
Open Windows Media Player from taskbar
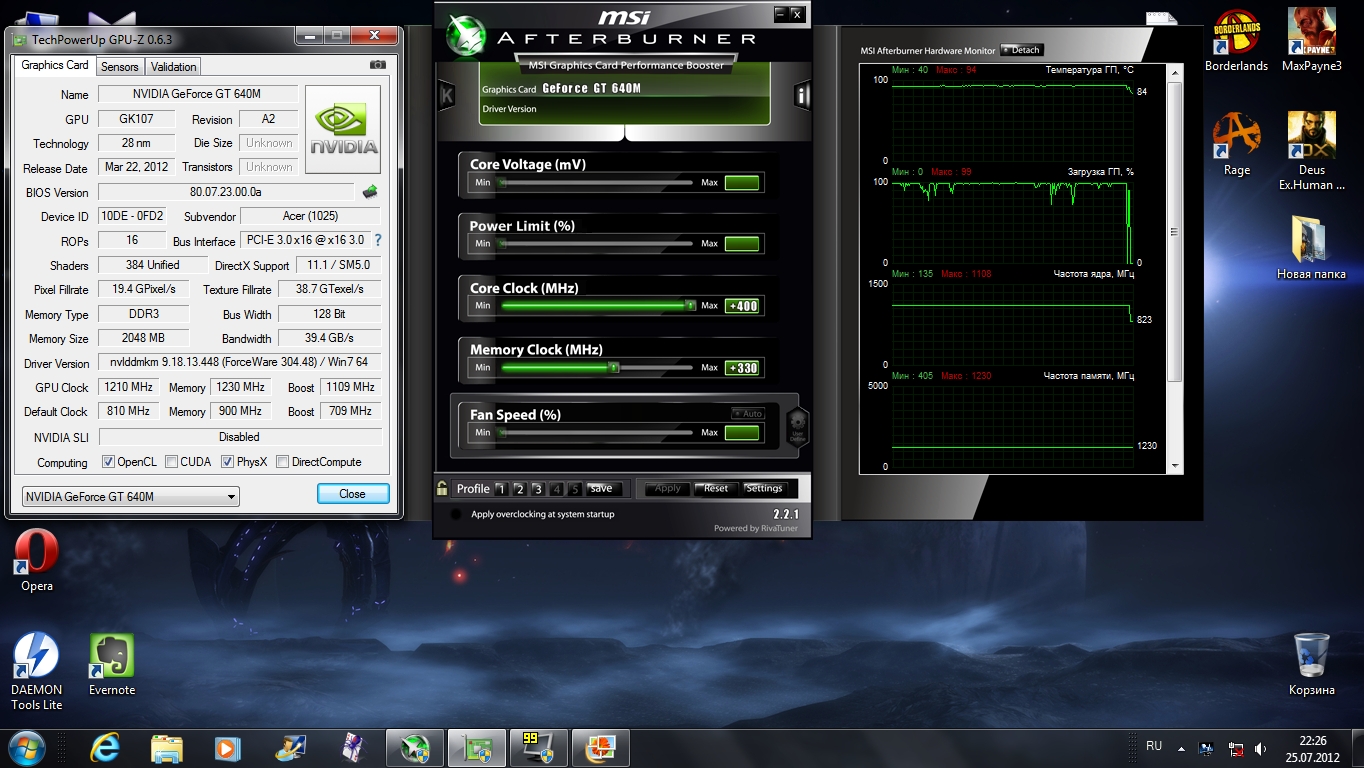[x=228, y=748]
